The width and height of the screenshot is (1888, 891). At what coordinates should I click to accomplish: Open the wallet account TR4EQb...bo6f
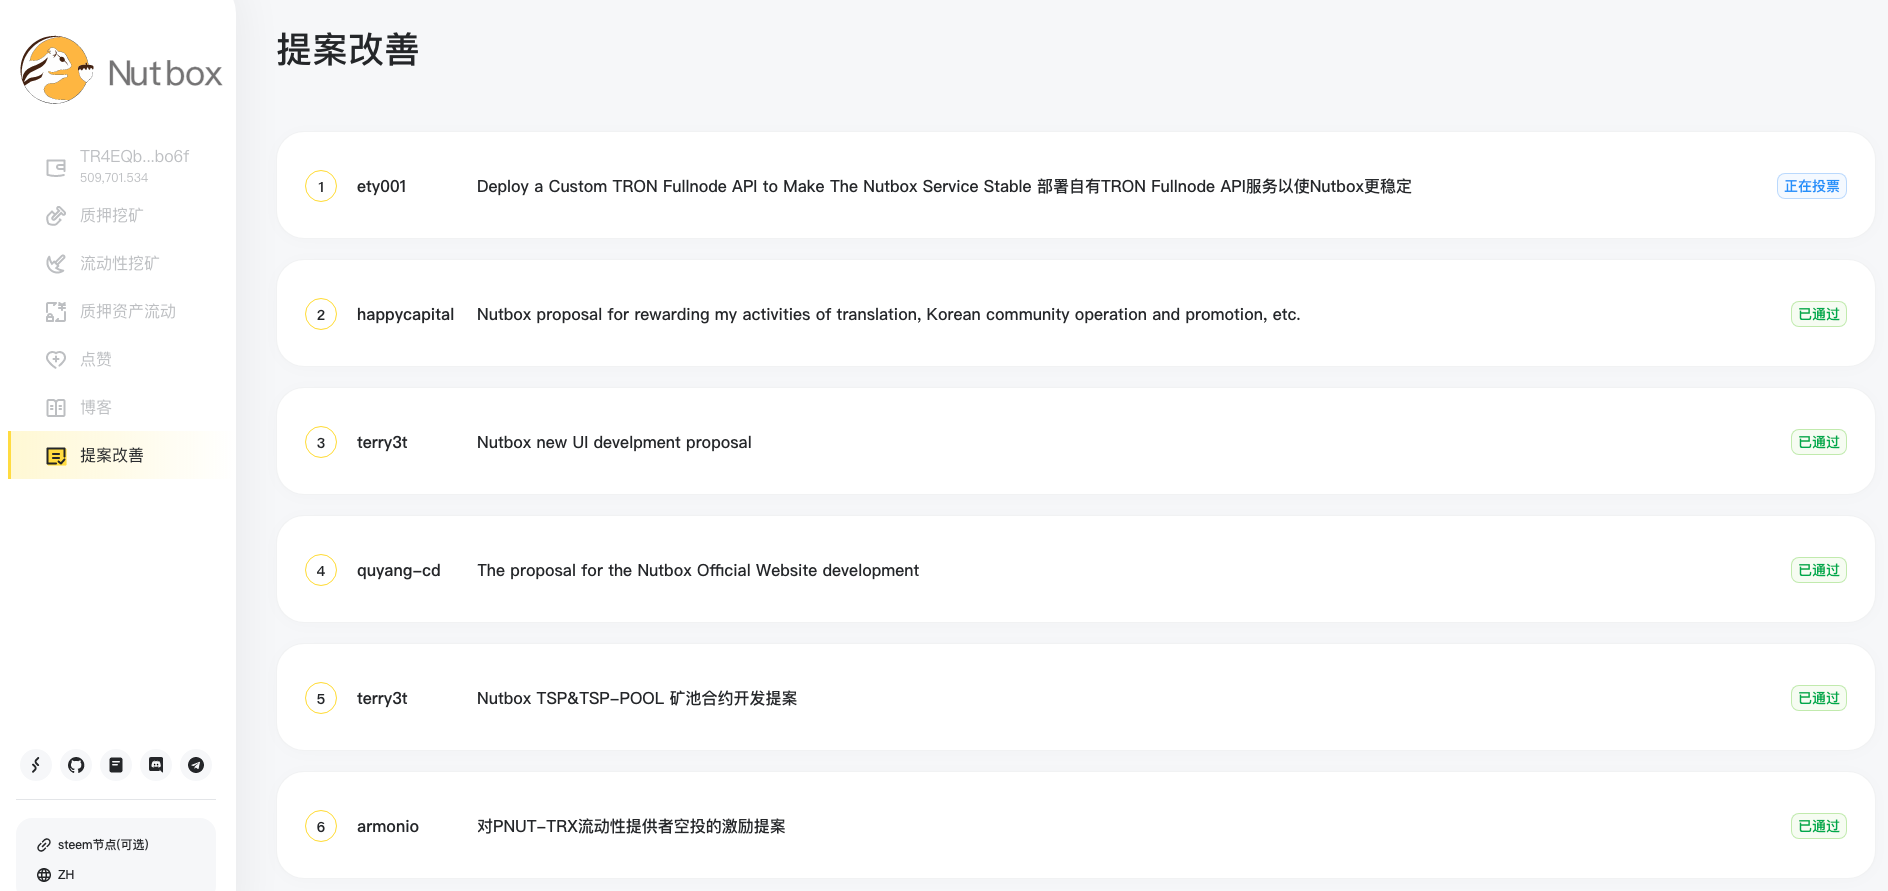click(134, 156)
